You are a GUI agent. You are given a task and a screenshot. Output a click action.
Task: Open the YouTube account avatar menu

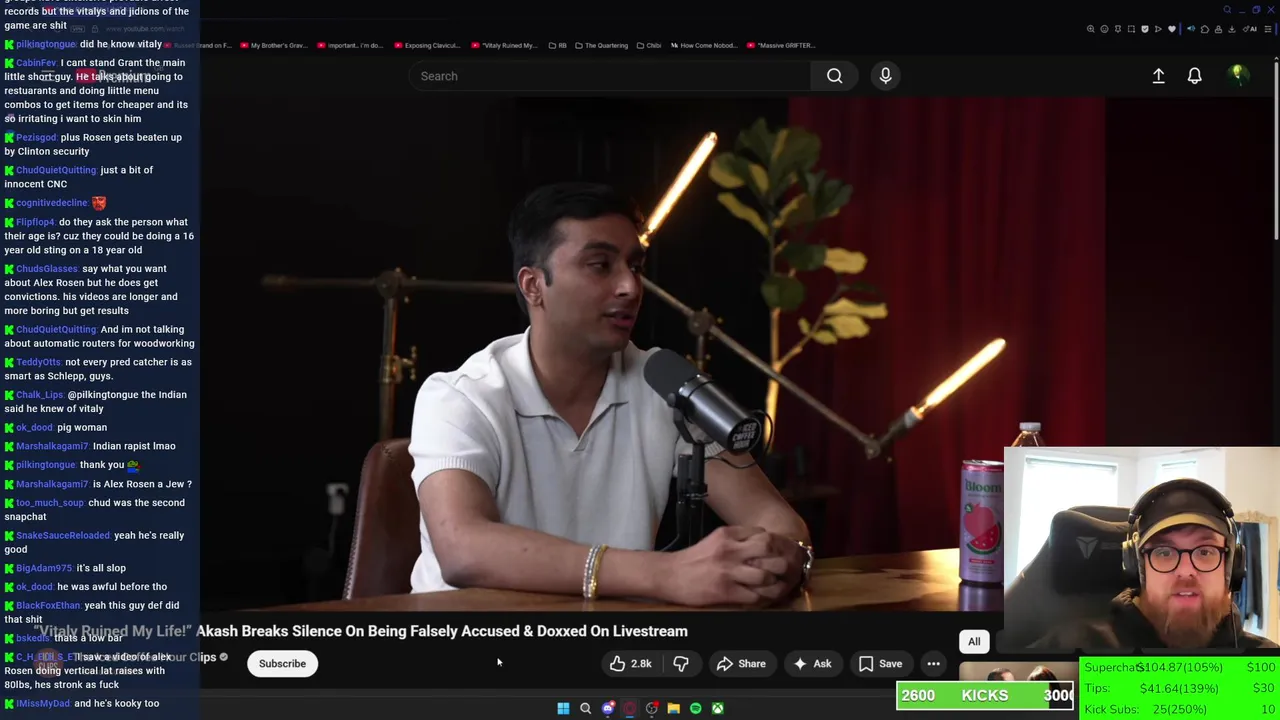pos(1238,75)
